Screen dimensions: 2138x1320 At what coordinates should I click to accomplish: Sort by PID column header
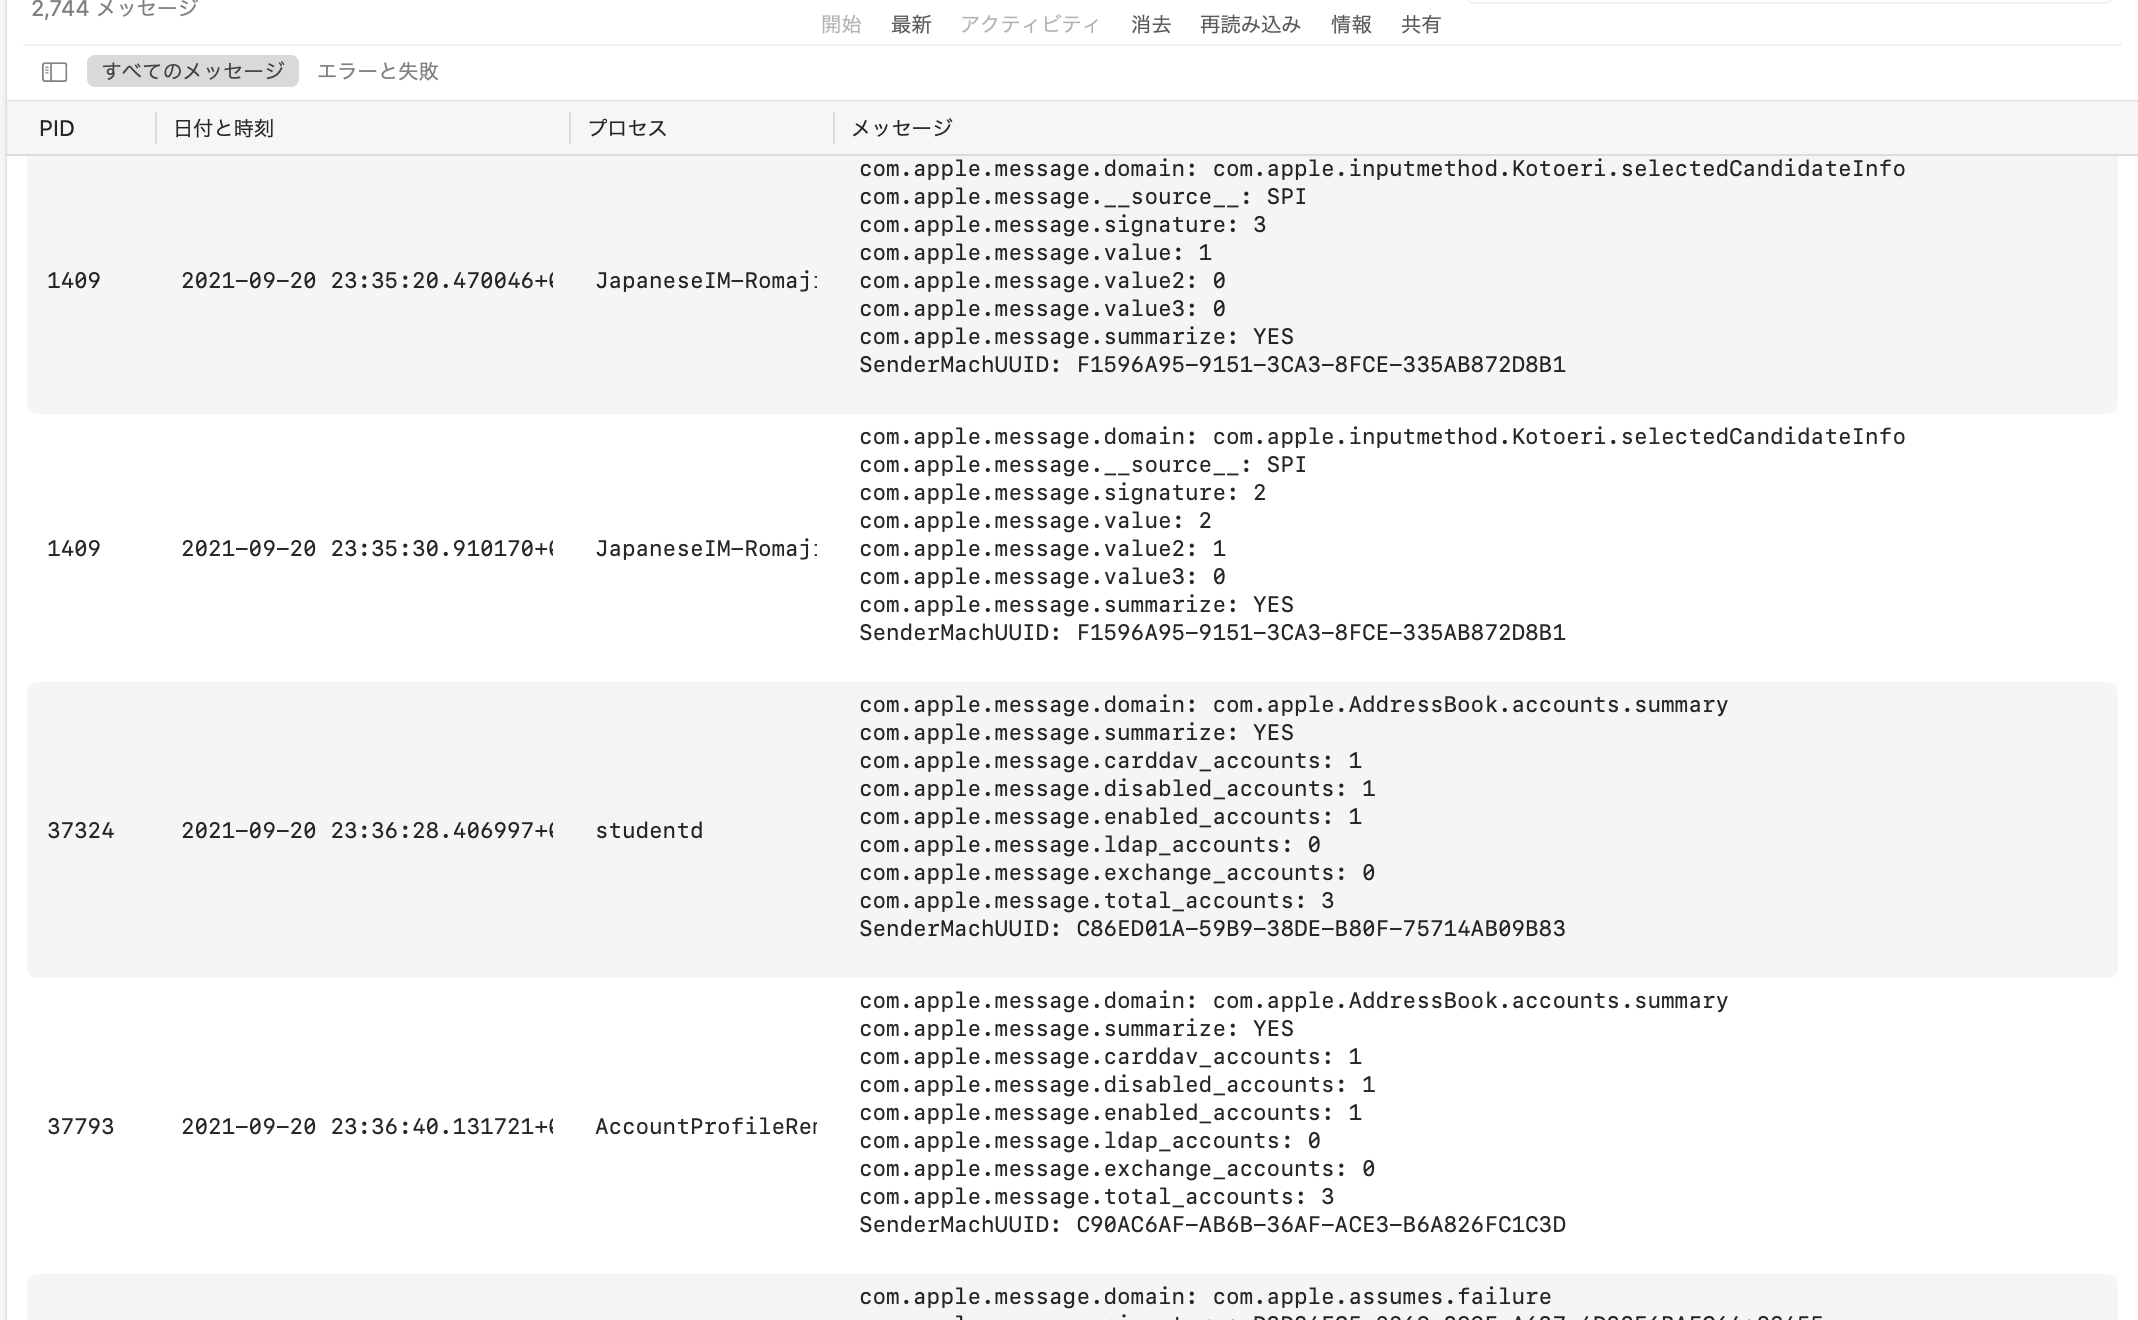pos(57,128)
